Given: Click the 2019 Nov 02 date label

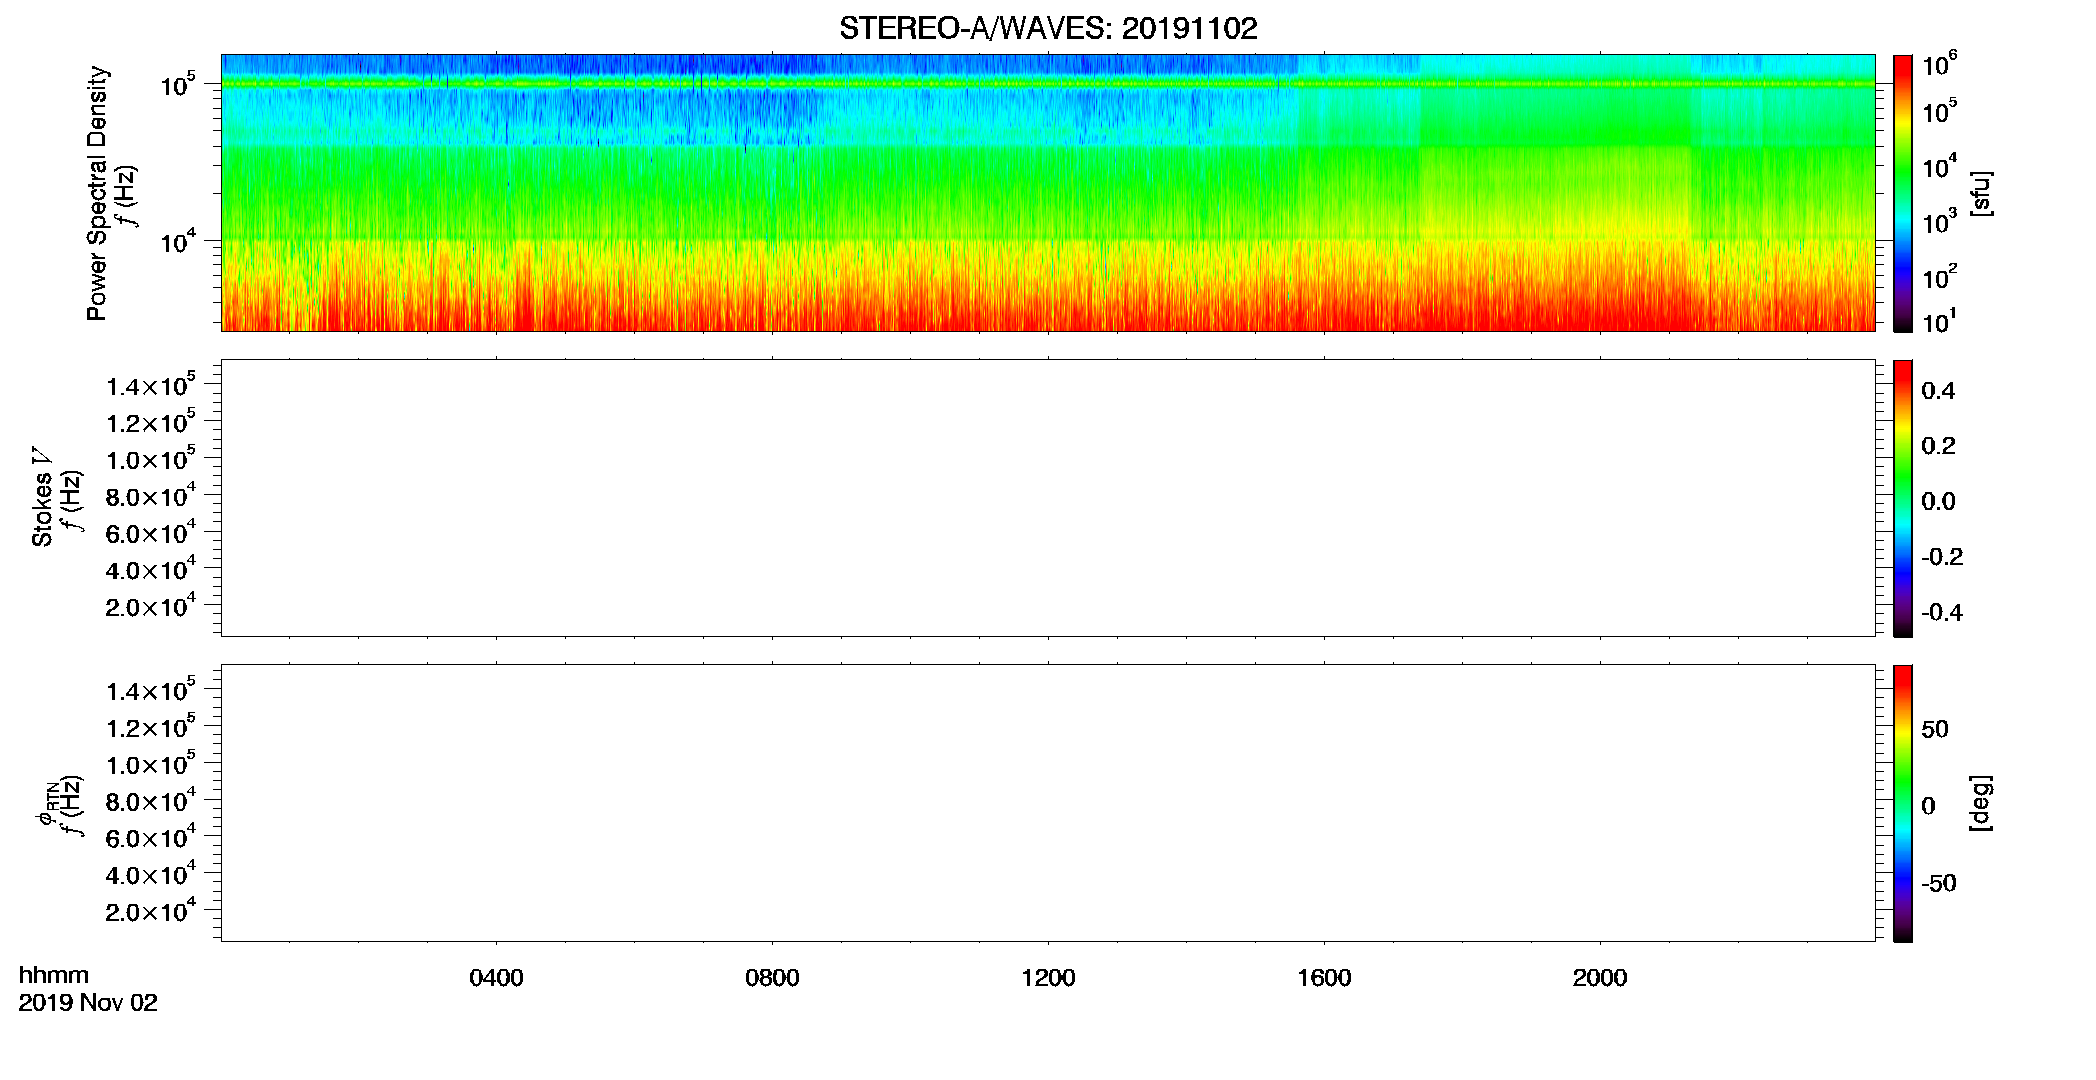Looking at the screenshot, I should tap(88, 1003).
